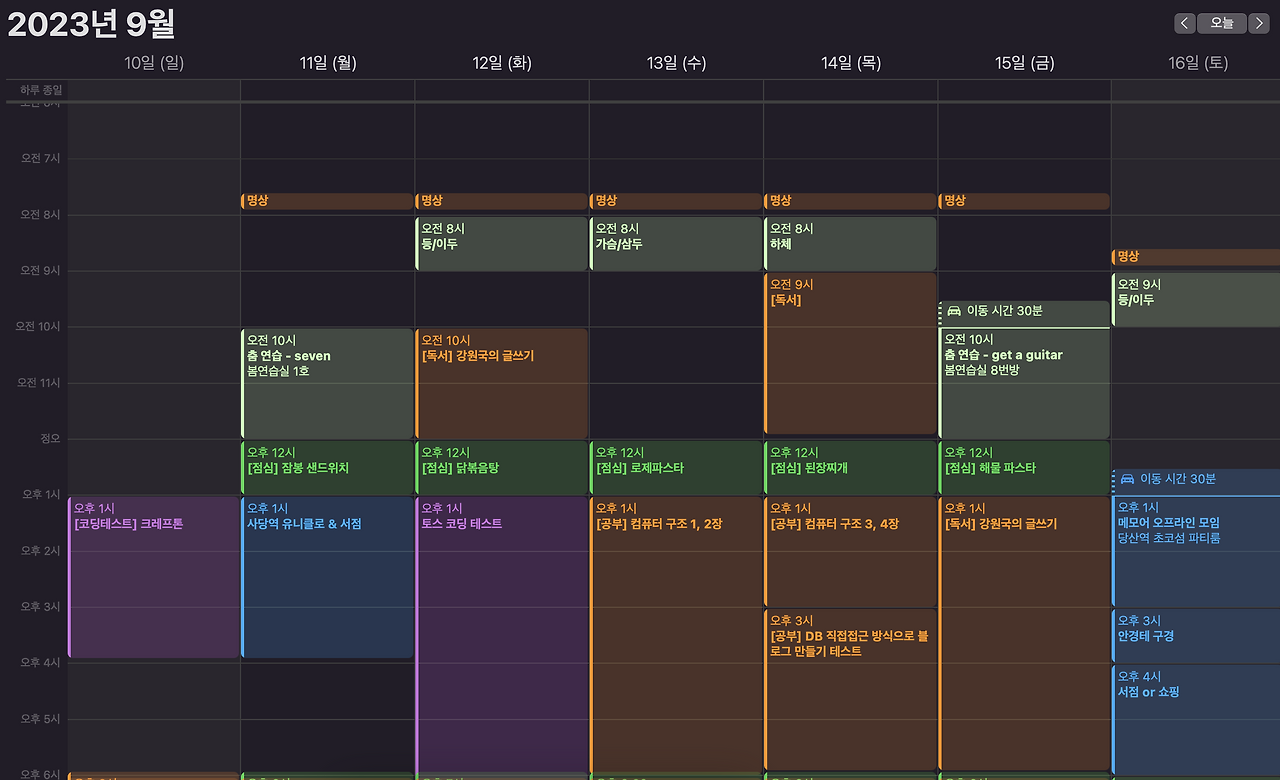Click the 하루 종일 all-day row label
Viewport: 1280px width, 780px height.
pos(41,89)
